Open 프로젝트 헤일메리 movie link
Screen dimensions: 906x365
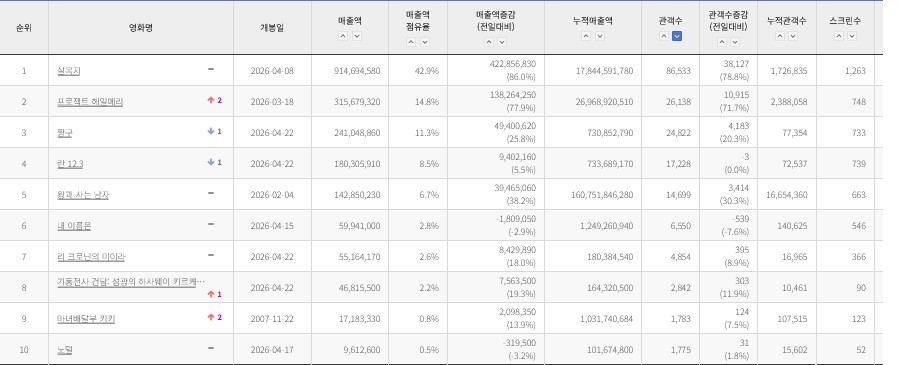pyautogui.click(x=90, y=102)
